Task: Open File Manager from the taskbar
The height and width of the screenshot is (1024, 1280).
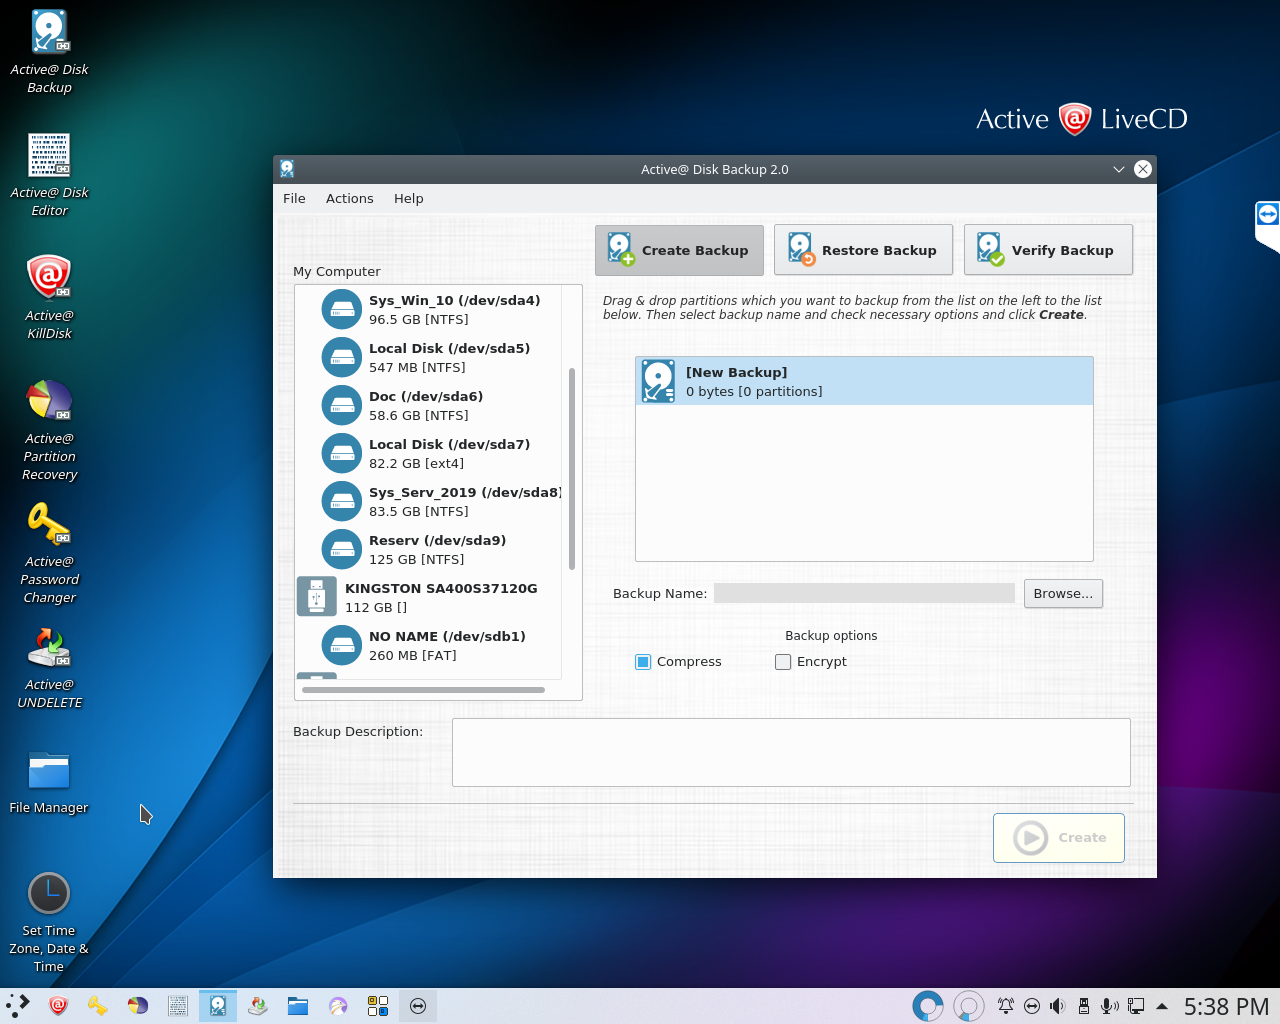Action: click(298, 1006)
